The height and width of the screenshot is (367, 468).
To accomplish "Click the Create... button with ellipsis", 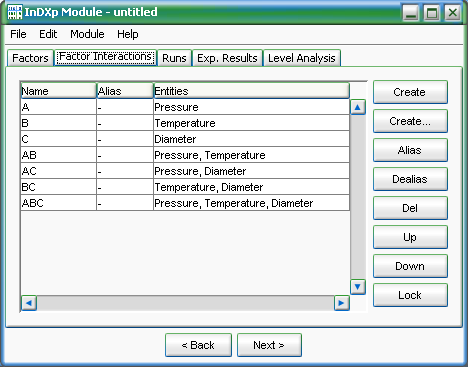I will (x=410, y=121).
